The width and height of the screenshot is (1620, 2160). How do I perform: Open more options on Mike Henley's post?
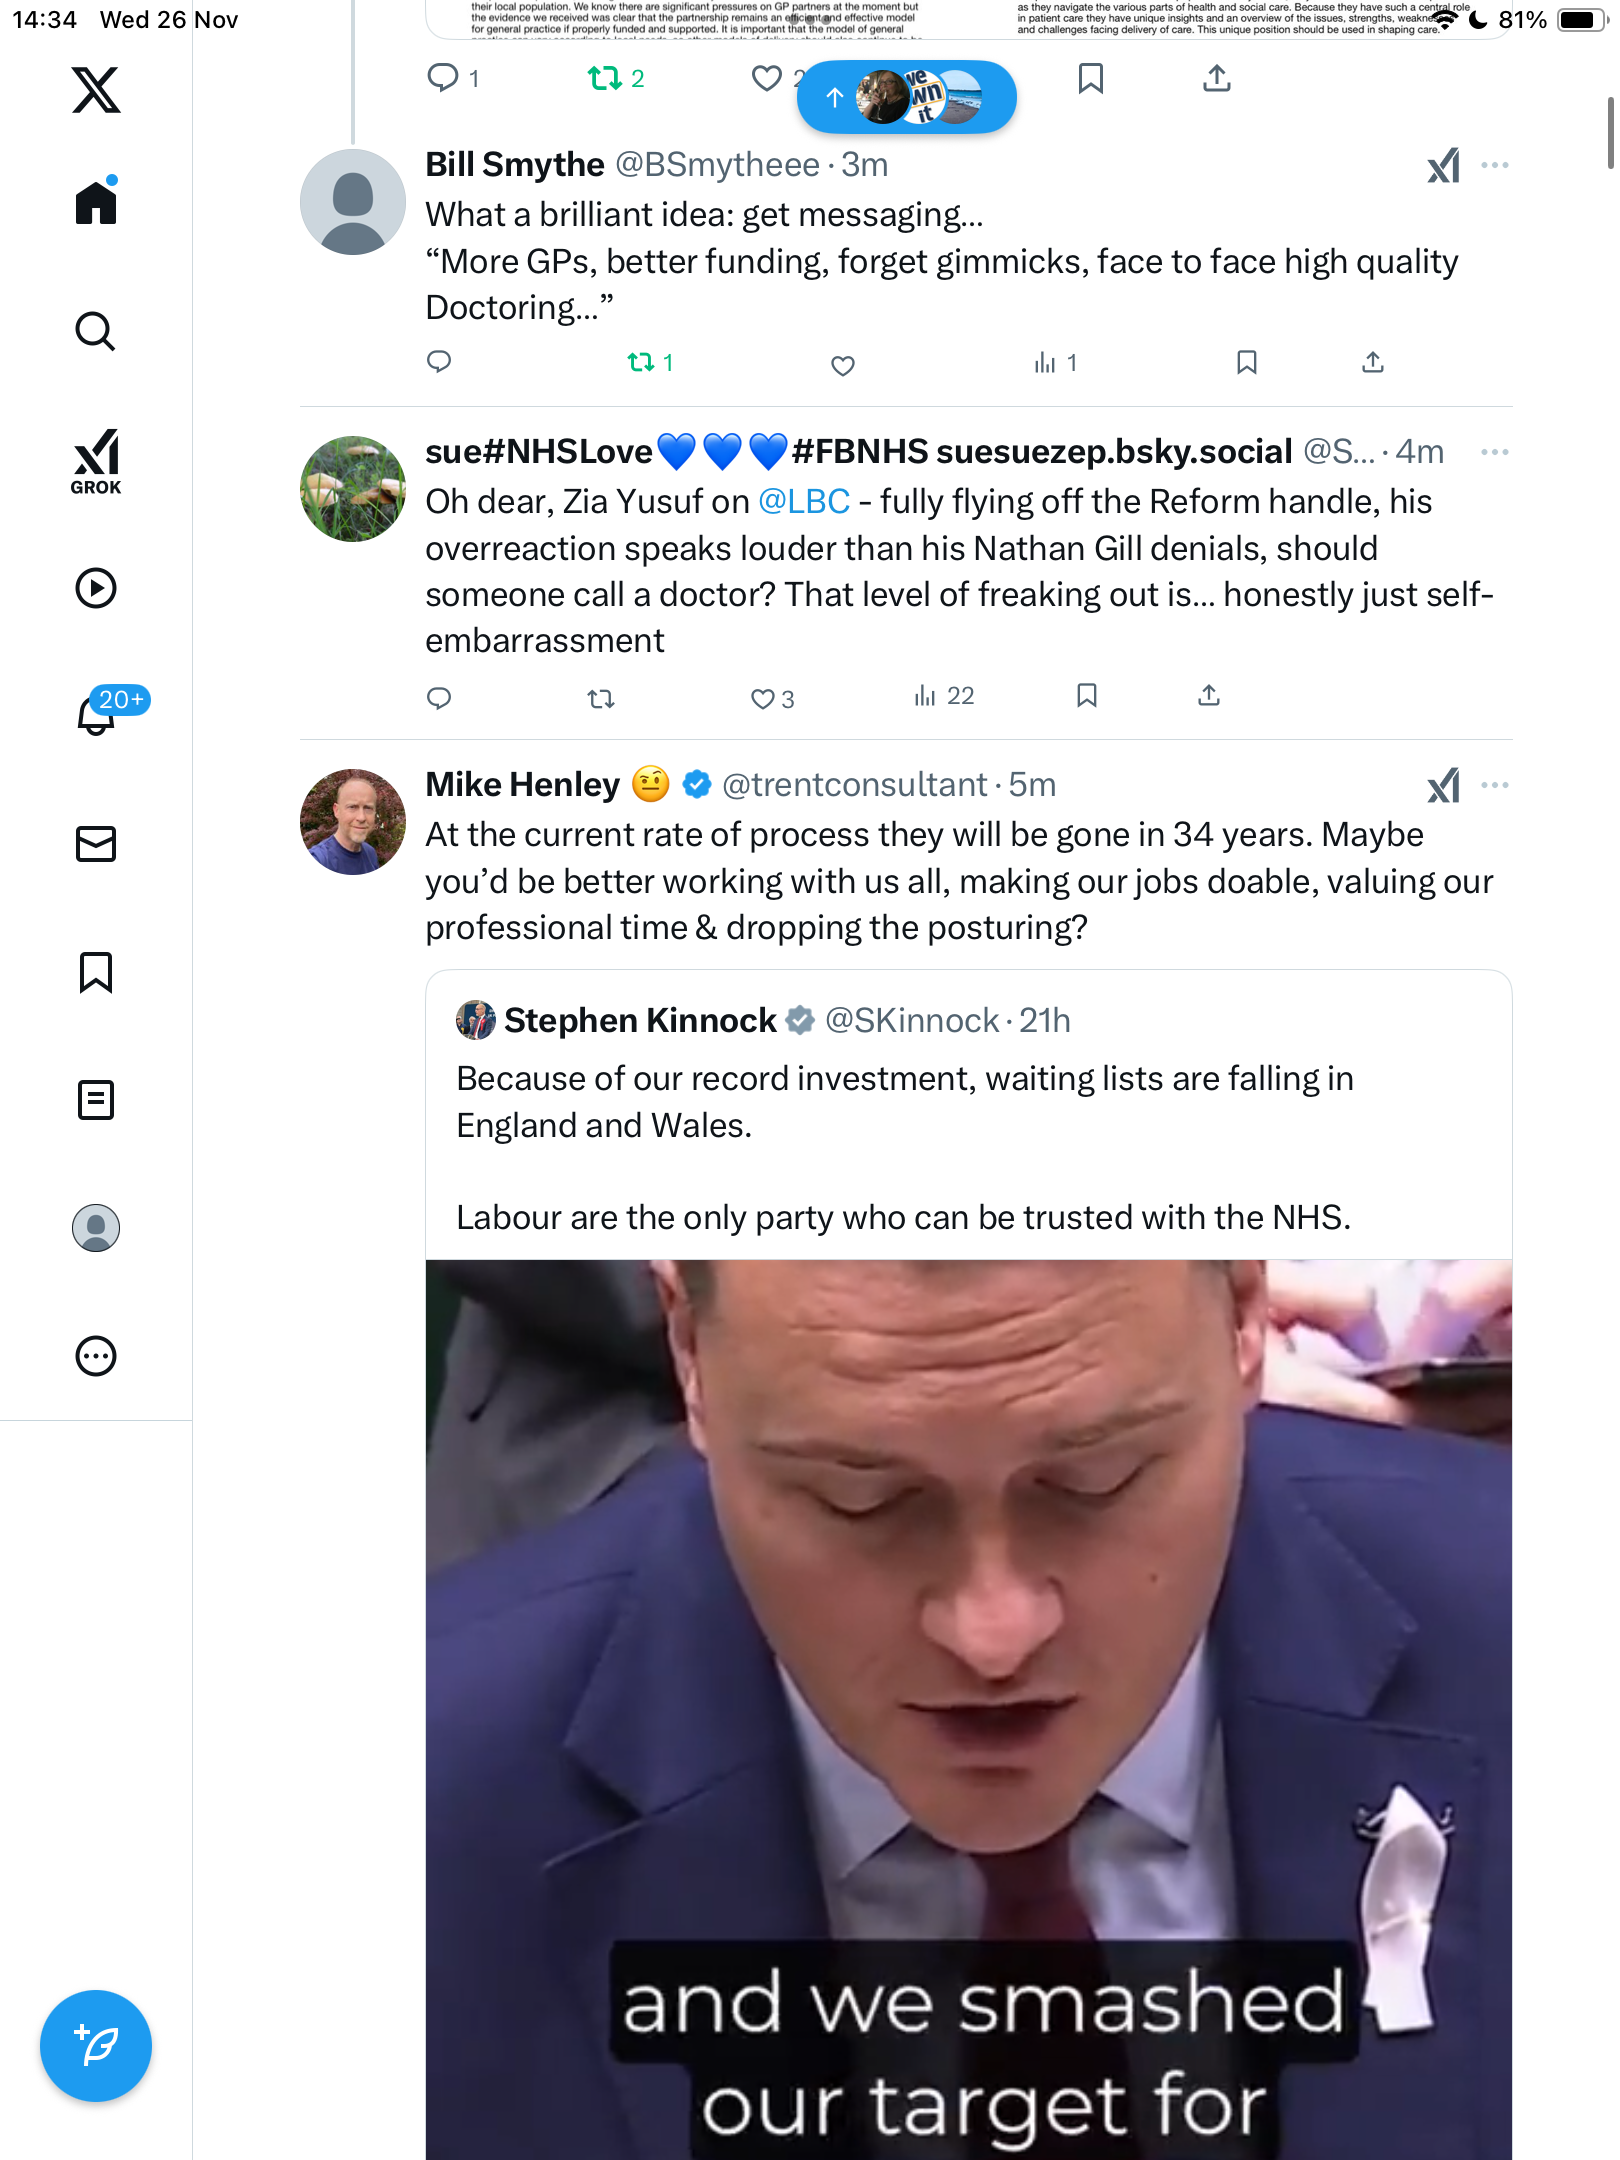[1494, 786]
